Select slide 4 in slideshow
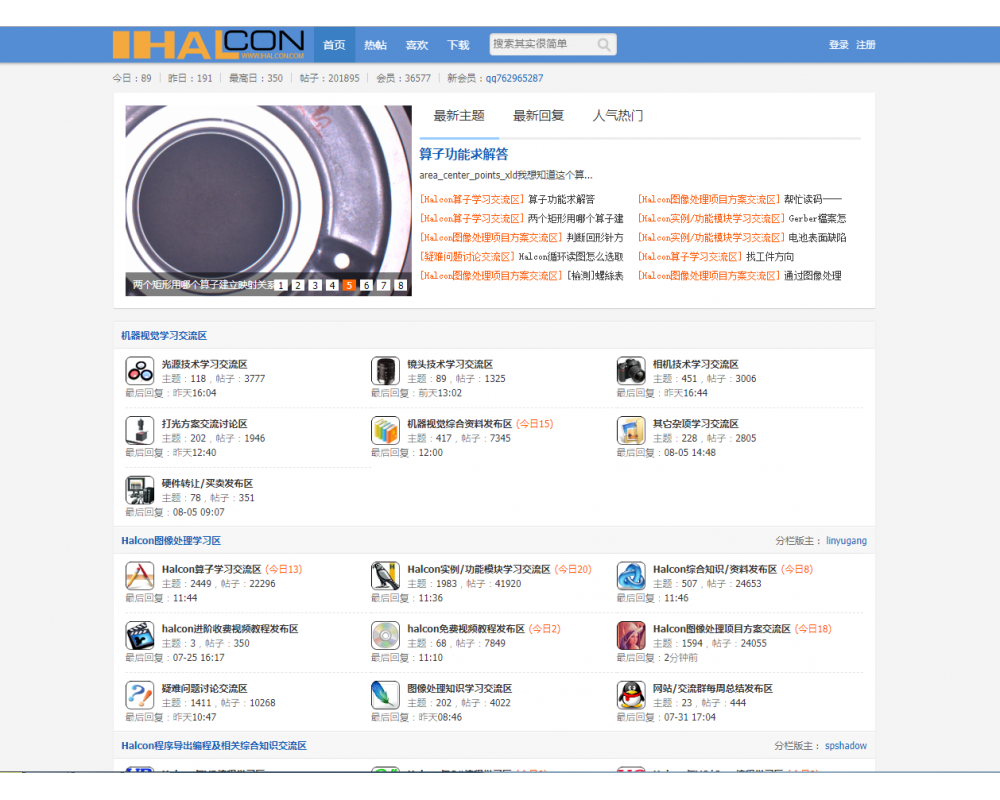Image resolution: width=1000 pixels, height=800 pixels. point(332,285)
